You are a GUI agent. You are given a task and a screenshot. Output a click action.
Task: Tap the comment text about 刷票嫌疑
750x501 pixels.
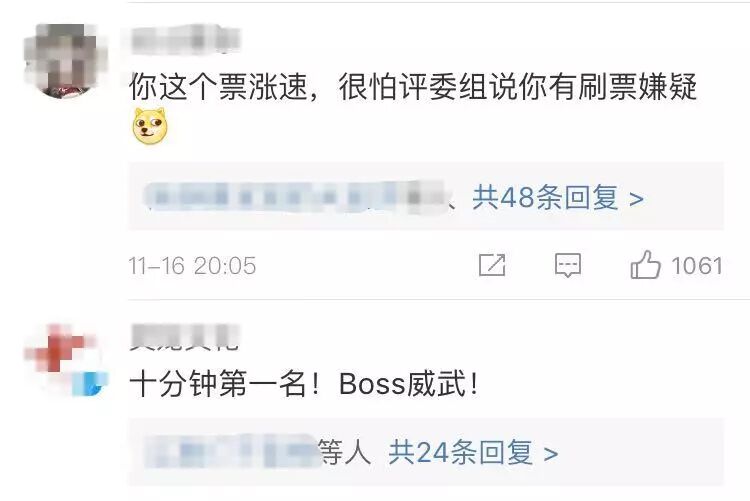coord(413,87)
